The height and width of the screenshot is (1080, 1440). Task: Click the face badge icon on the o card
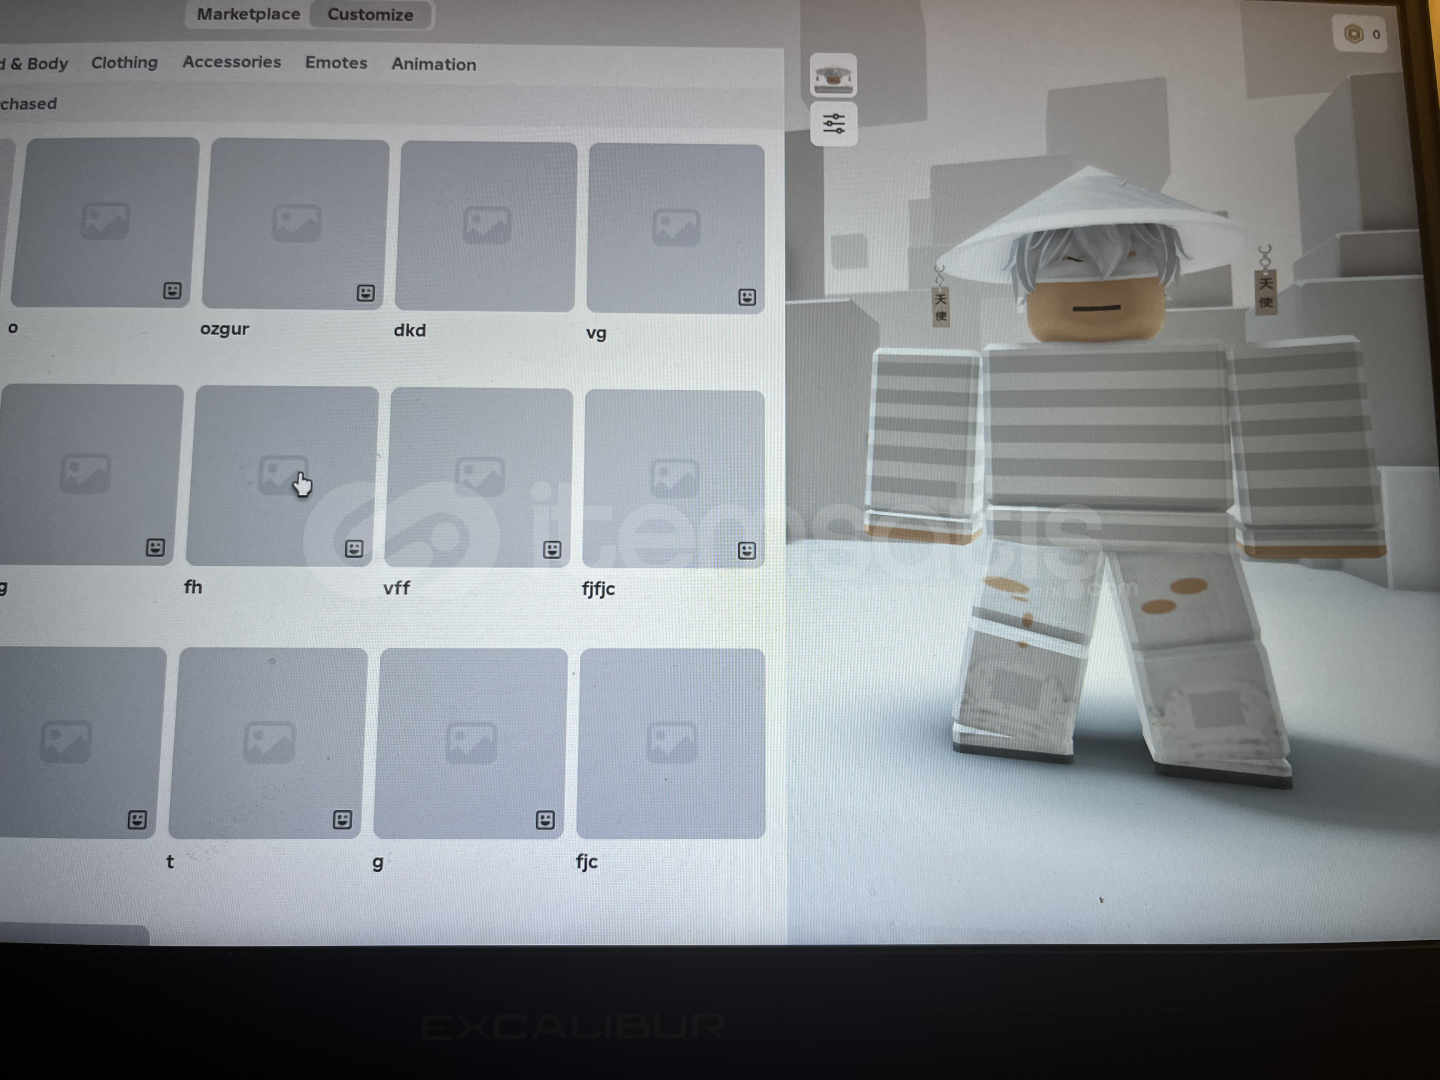click(x=173, y=291)
